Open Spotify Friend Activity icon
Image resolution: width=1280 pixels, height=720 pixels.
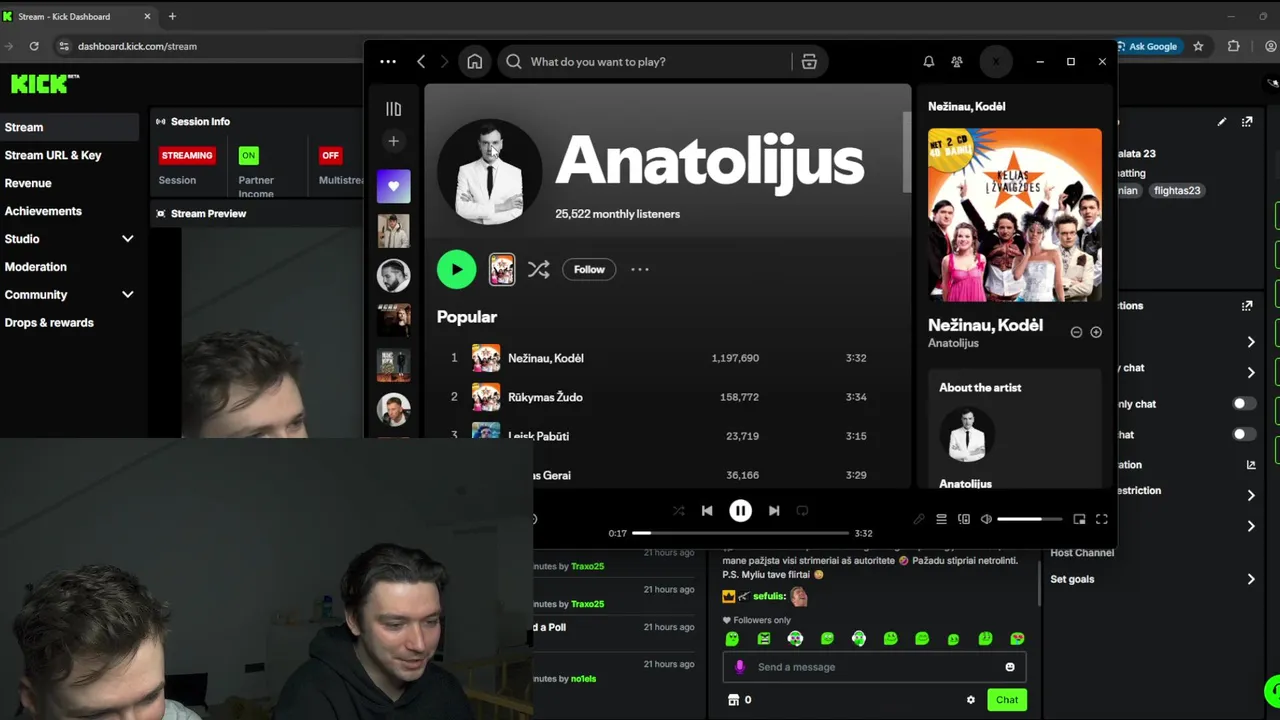point(957,62)
